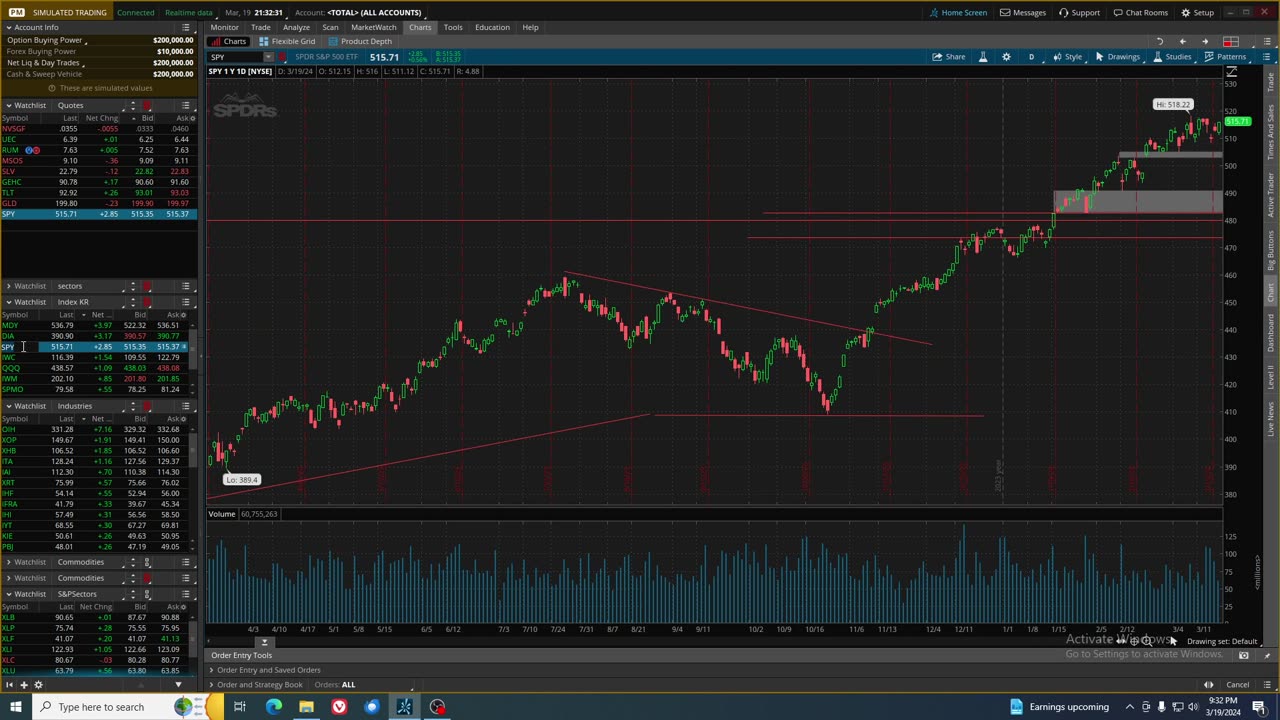Collapse the Order Entry Tools panel arrow
This screenshot has height=720, width=1280.
coord(265,643)
